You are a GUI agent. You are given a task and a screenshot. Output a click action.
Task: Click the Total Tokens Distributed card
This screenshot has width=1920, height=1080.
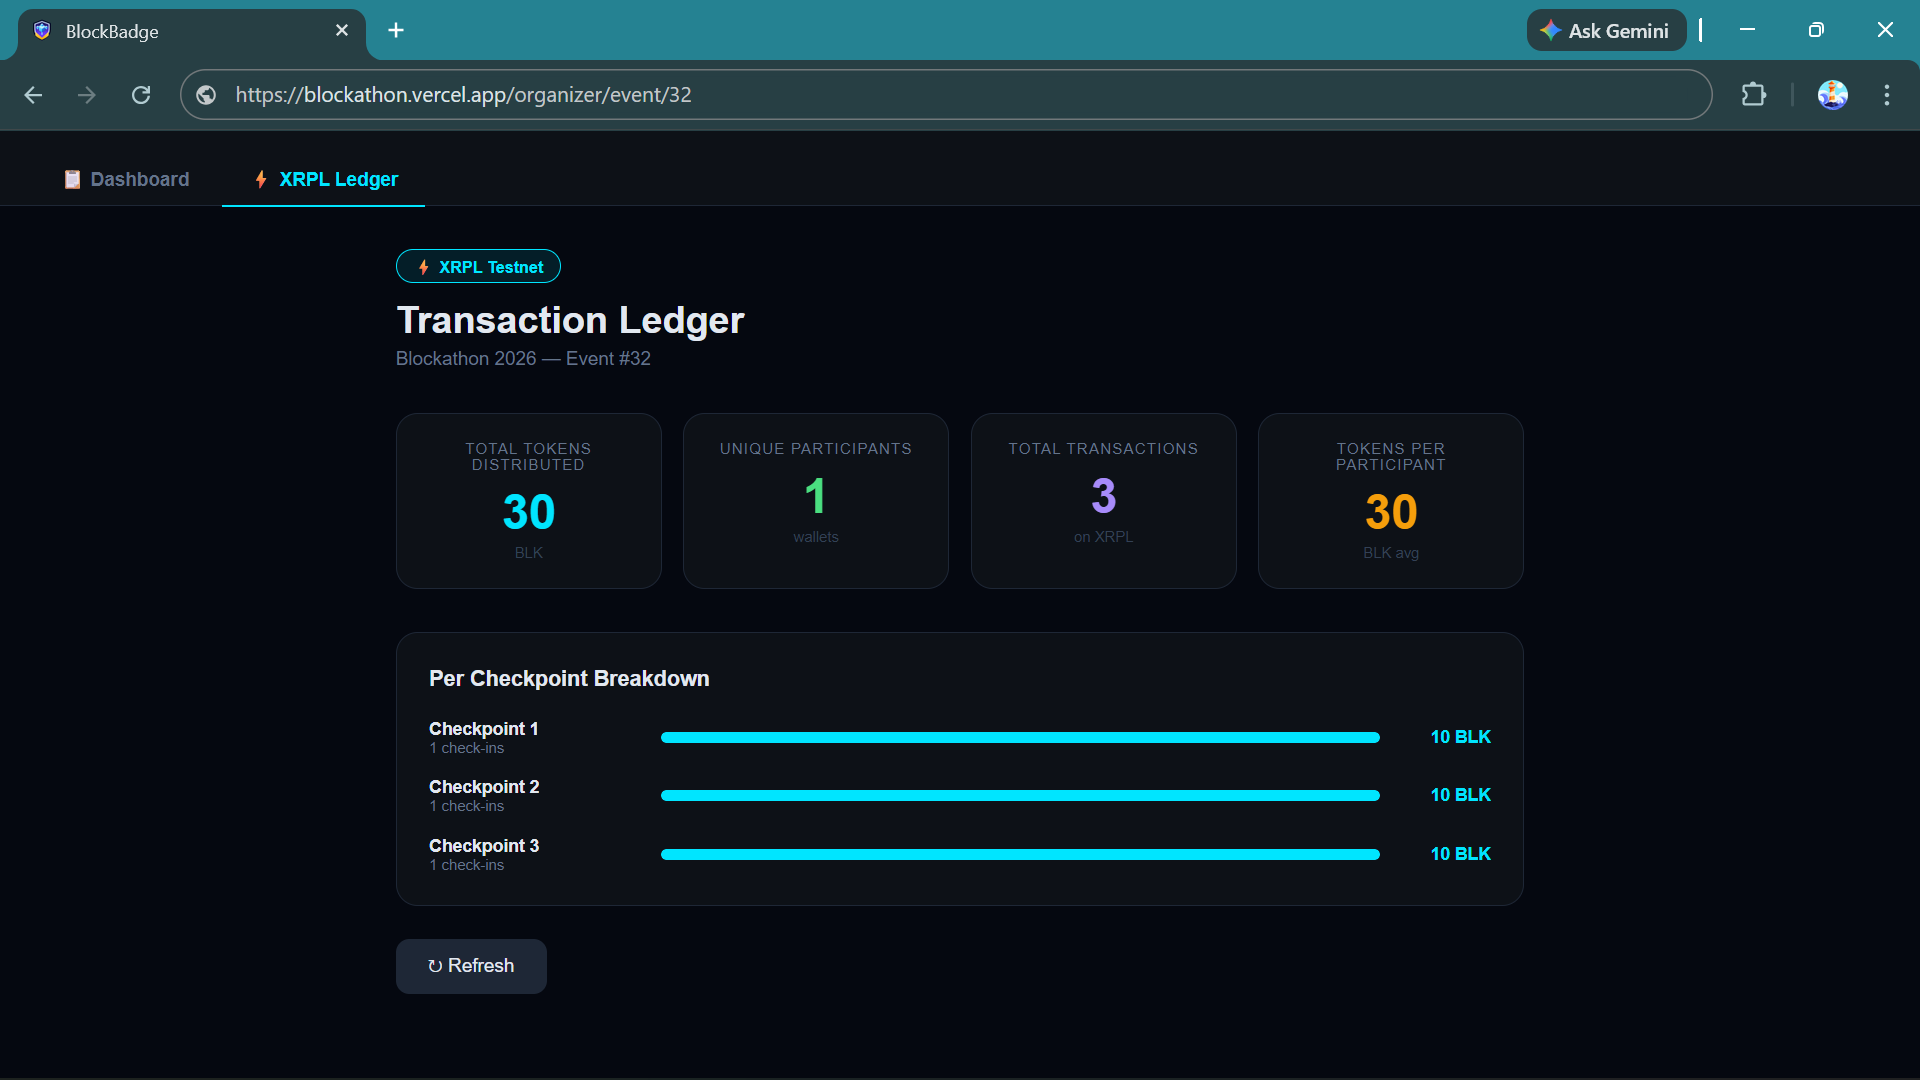click(x=528, y=500)
